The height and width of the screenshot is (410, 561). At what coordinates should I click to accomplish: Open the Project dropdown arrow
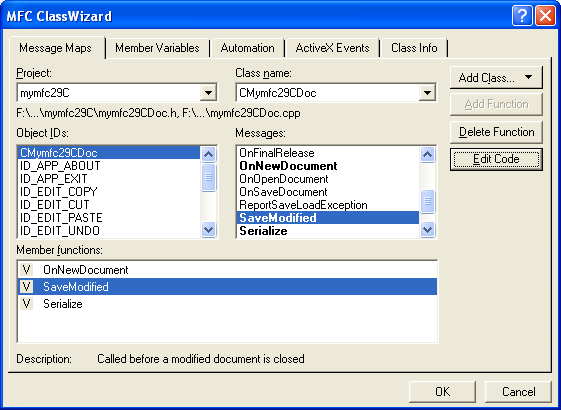click(208, 93)
